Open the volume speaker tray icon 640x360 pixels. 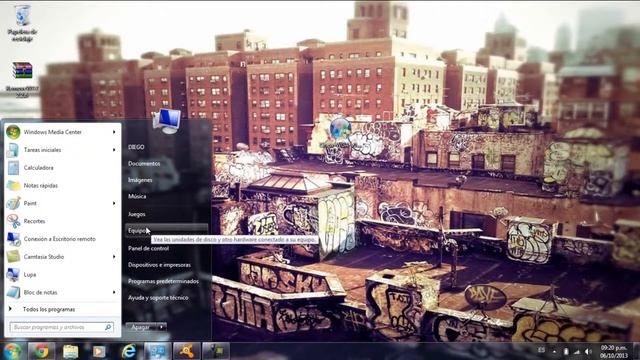coord(588,351)
